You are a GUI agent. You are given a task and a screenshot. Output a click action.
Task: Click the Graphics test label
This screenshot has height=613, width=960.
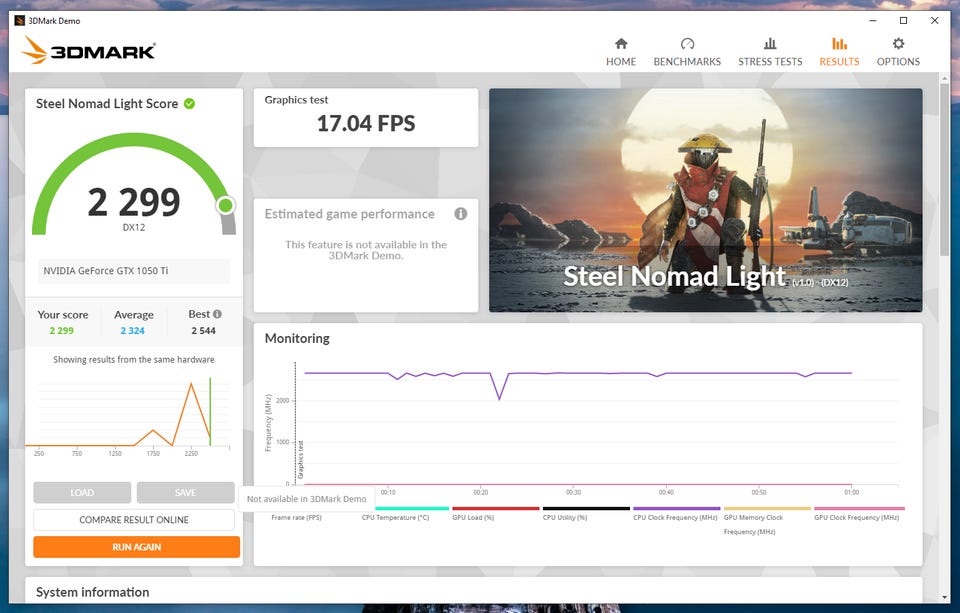pyautogui.click(x=296, y=100)
